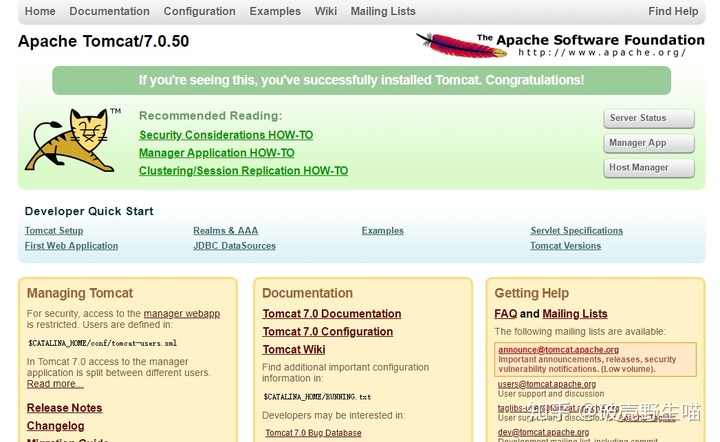Image resolution: width=720 pixels, height=442 pixels.
Task: Open Manager Application HOW-TO link
Action: pyautogui.click(x=217, y=153)
